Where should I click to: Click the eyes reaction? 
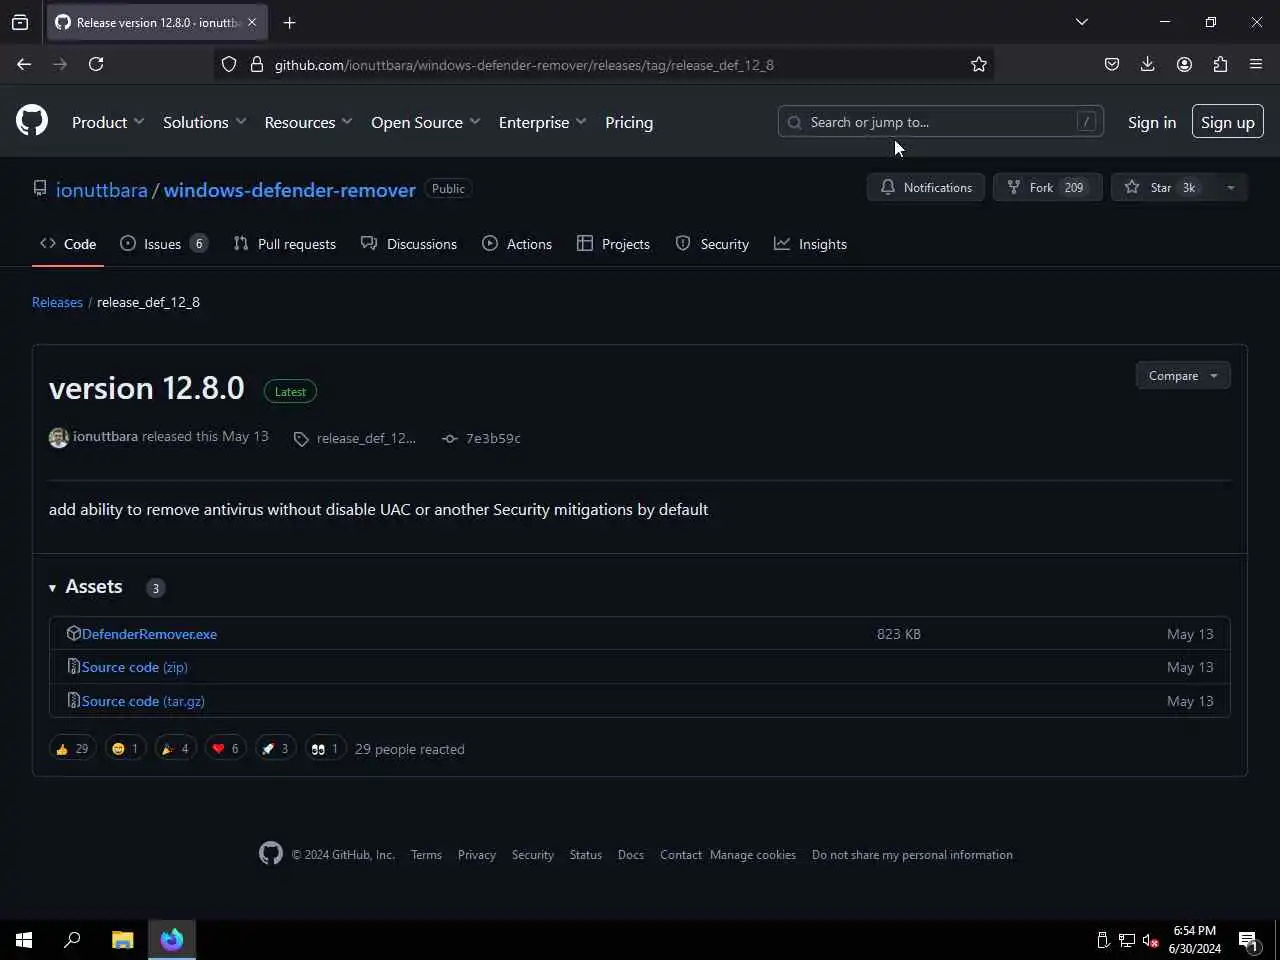[x=325, y=748]
